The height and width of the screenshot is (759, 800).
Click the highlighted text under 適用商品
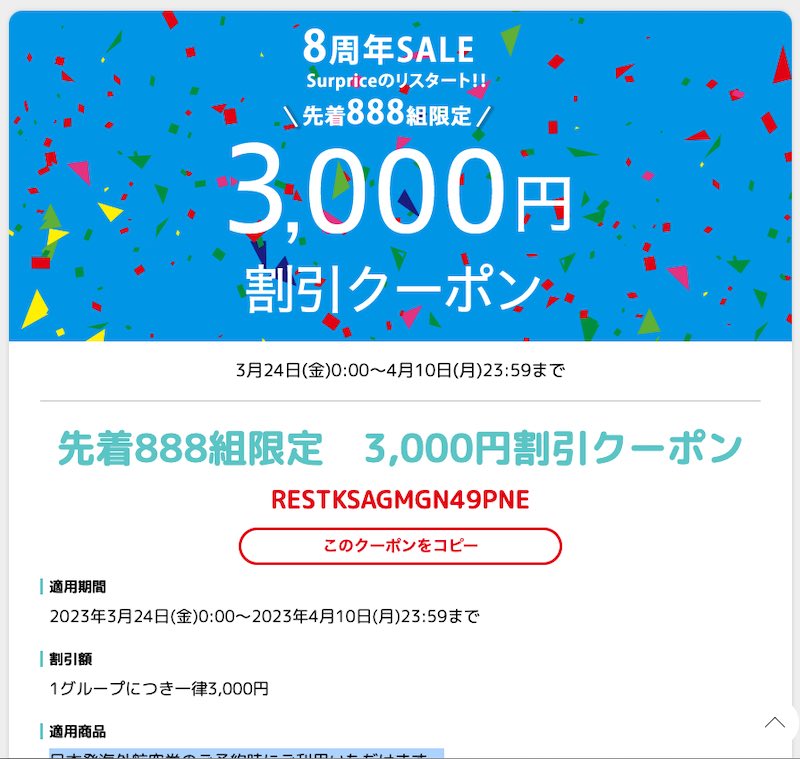pyautogui.click(x=246, y=754)
